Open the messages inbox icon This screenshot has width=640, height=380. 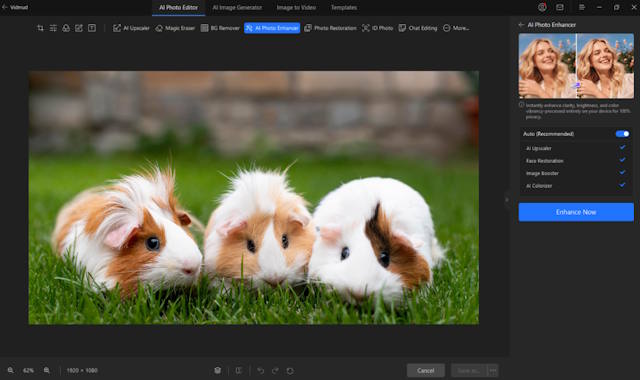[x=560, y=7]
